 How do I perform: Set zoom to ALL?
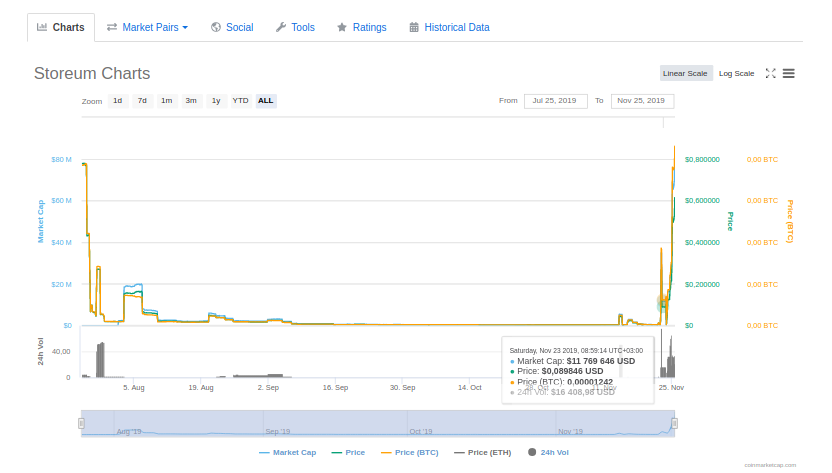(x=265, y=101)
